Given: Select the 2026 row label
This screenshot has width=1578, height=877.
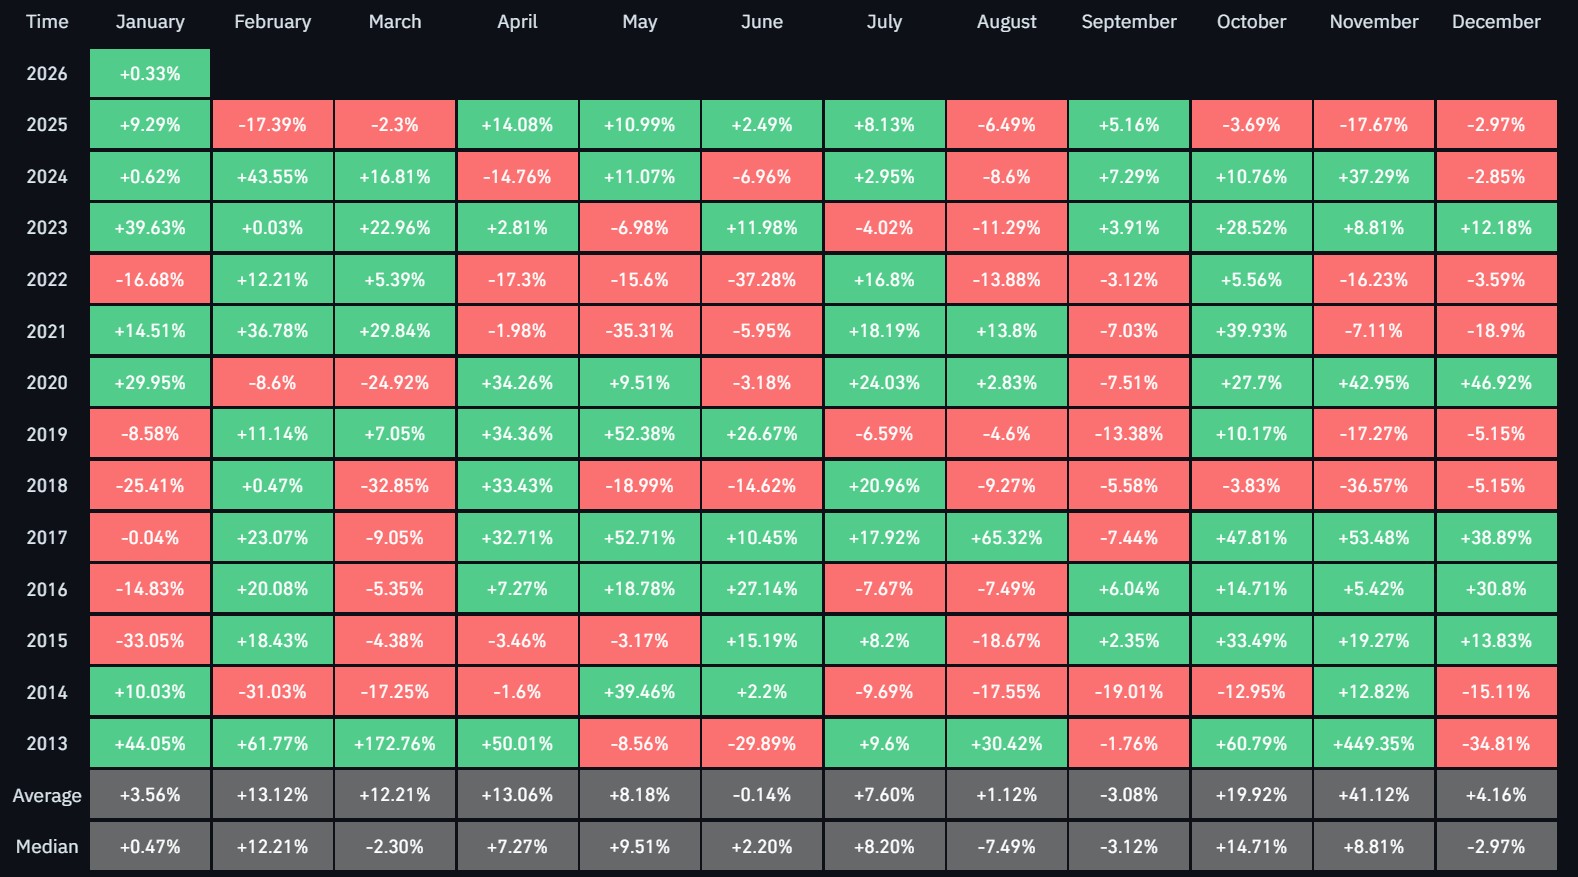Looking at the screenshot, I should (x=47, y=74).
